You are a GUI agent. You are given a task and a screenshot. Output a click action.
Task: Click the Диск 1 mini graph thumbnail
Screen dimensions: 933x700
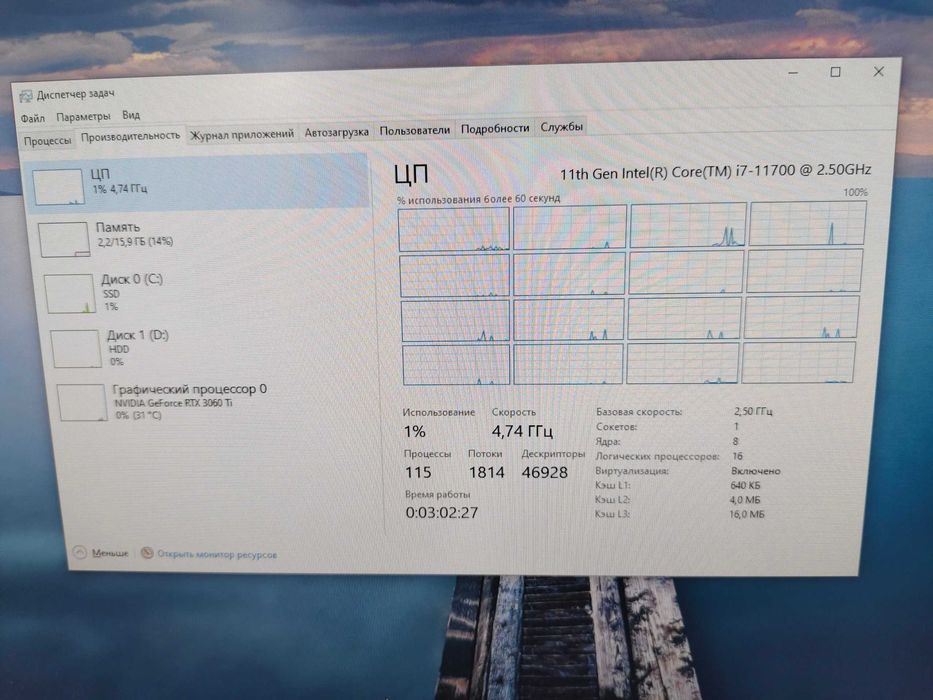coord(76,349)
